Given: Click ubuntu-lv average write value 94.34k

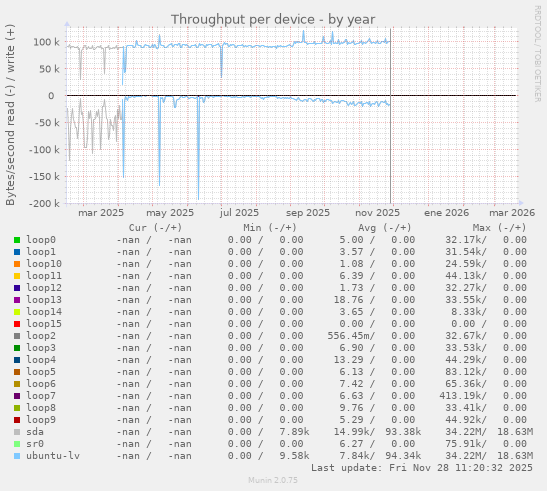Looking at the screenshot, I should click(x=403, y=456).
